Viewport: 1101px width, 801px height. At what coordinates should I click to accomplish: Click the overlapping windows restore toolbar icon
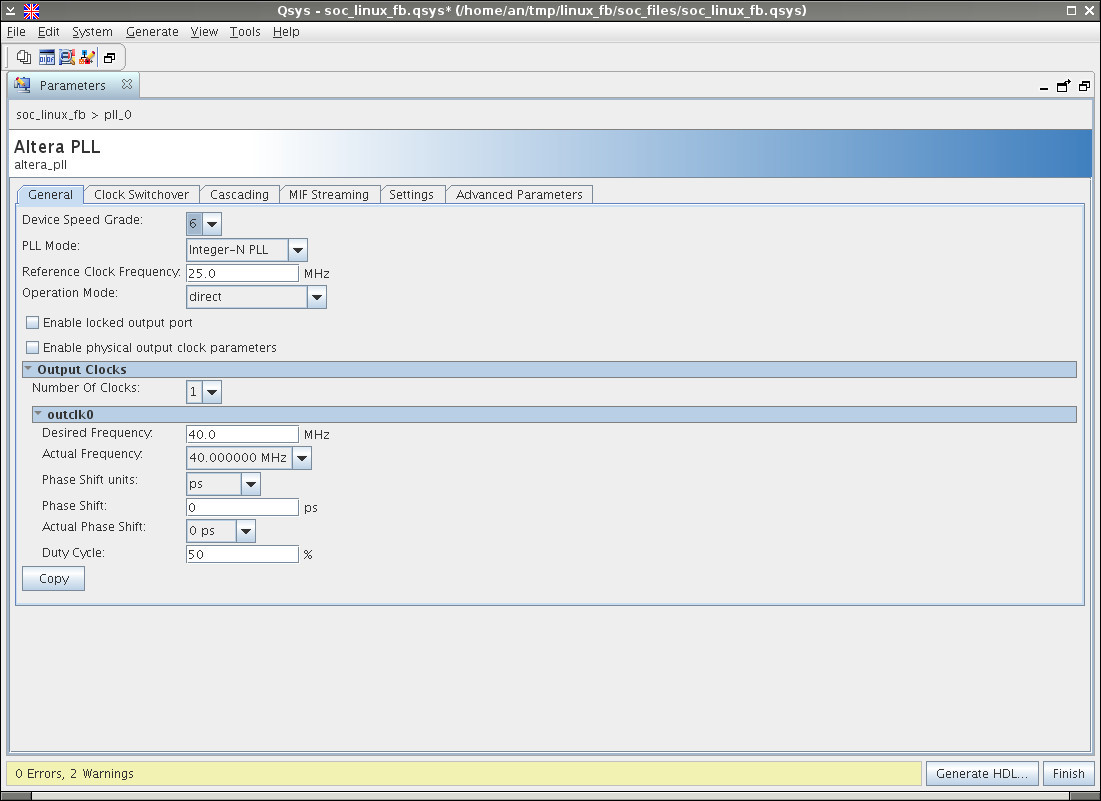pyautogui.click(x=110, y=58)
